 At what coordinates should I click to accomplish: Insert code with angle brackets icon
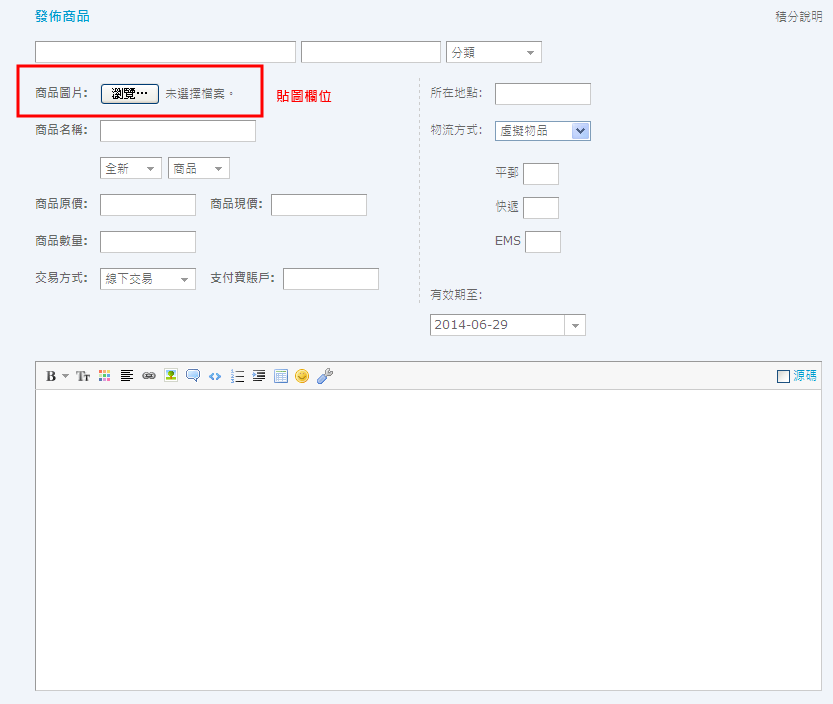pyautogui.click(x=215, y=376)
